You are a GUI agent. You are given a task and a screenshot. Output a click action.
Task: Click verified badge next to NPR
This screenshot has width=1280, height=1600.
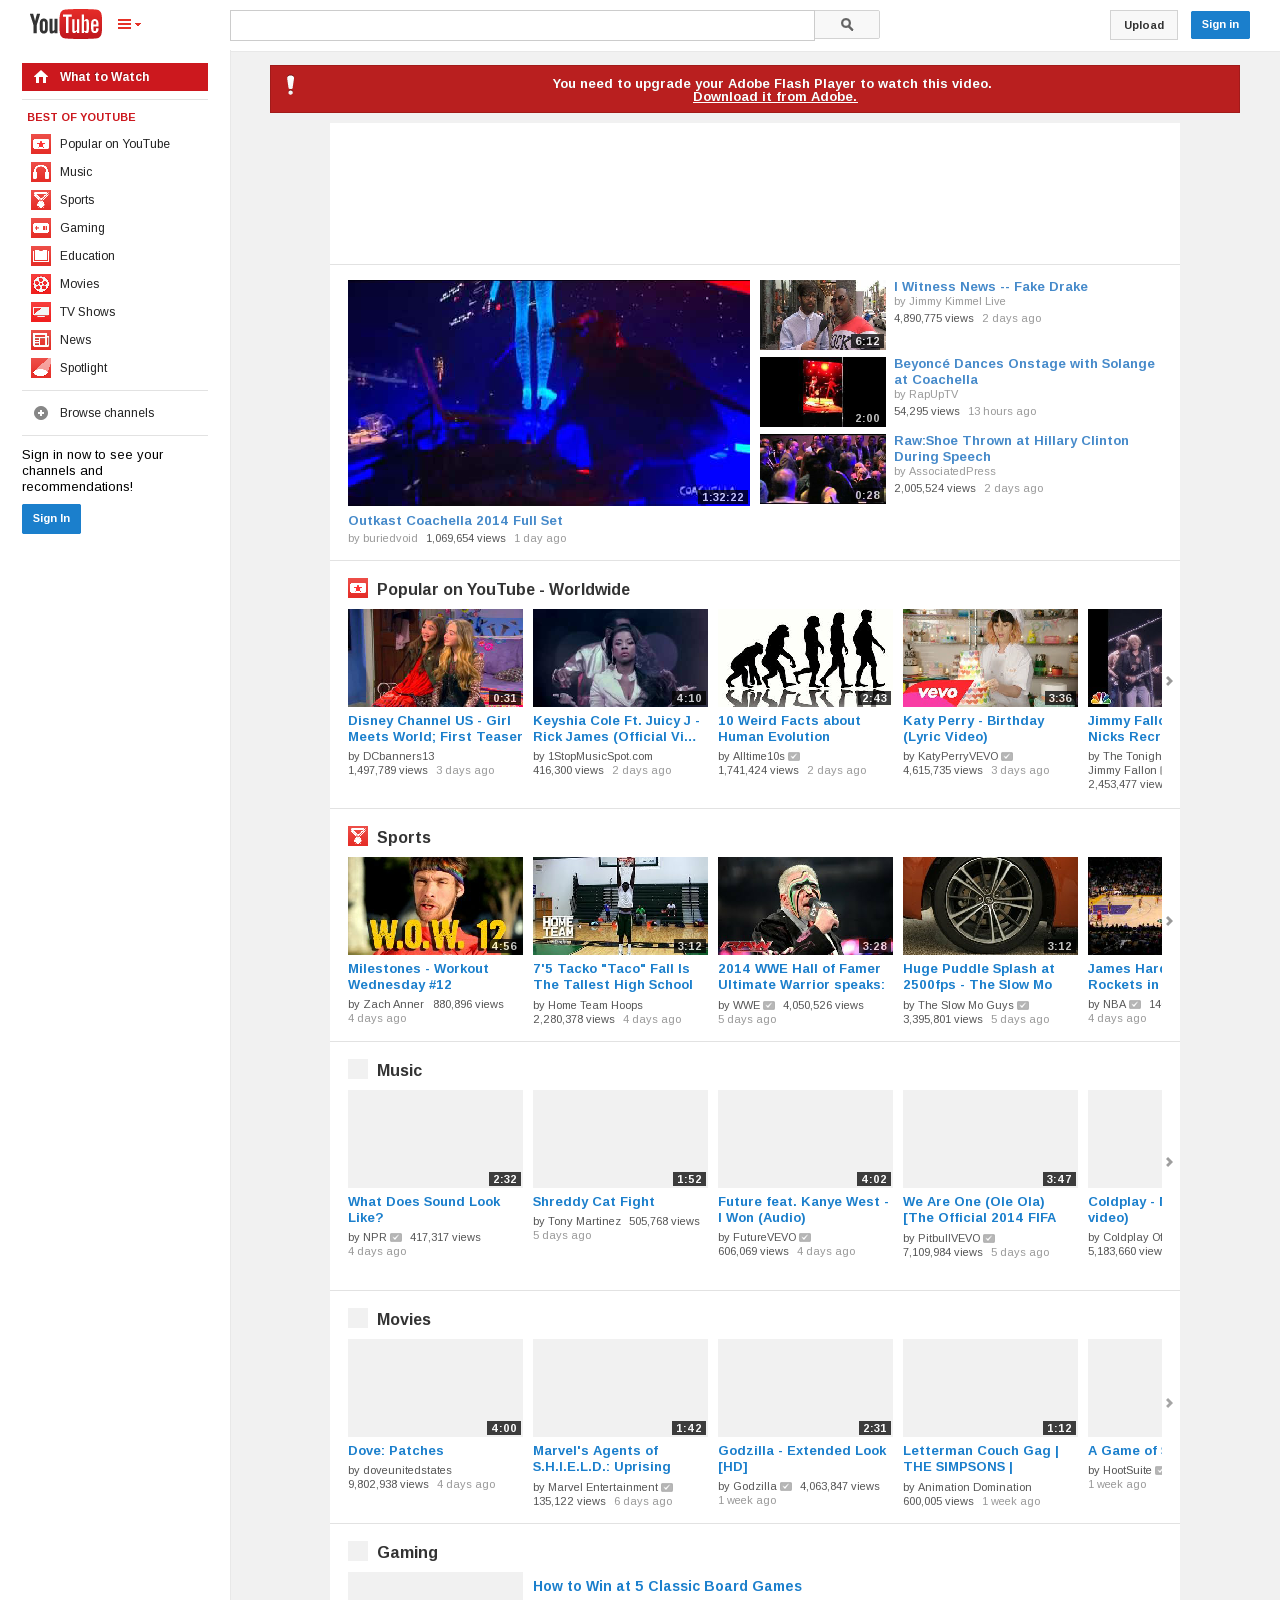[x=396, y=1238]
